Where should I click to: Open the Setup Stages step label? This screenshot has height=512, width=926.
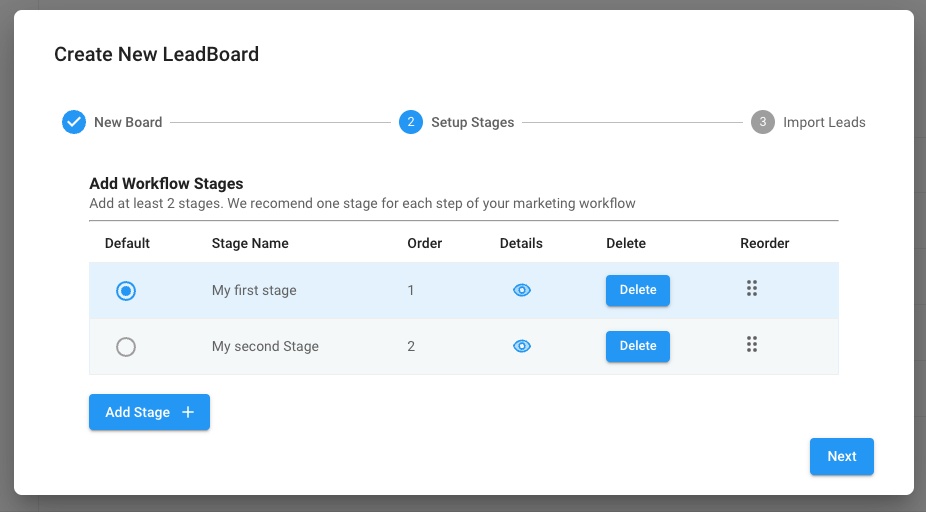472,122
